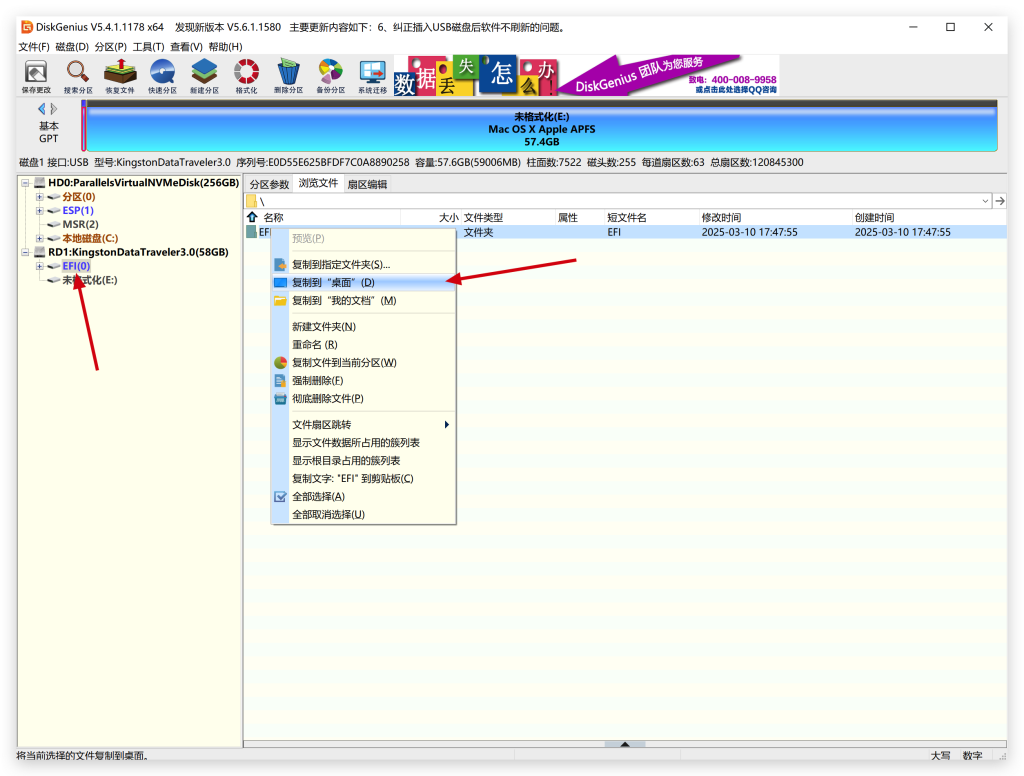This screenshot has height=776, width=1024.
Task: Expand the 本地磁盘(C:) tree node
Action: click(39, 238)
